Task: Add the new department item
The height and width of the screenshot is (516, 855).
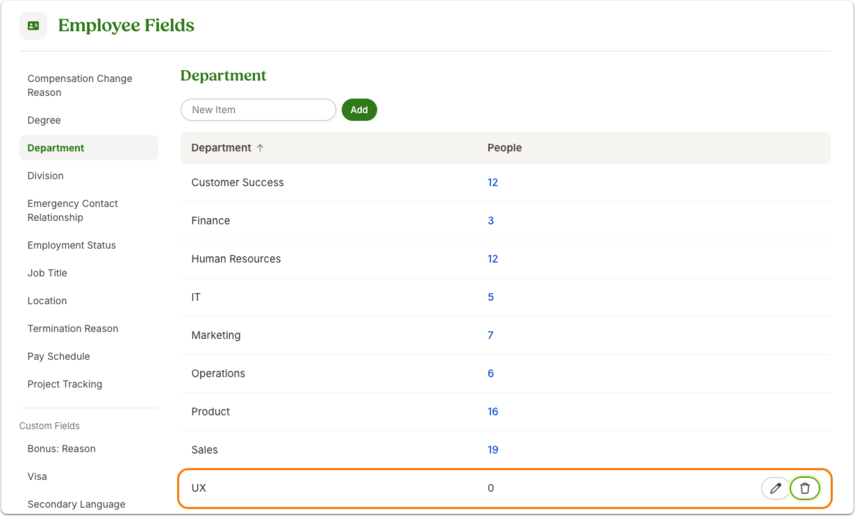Action: [359, 110]
